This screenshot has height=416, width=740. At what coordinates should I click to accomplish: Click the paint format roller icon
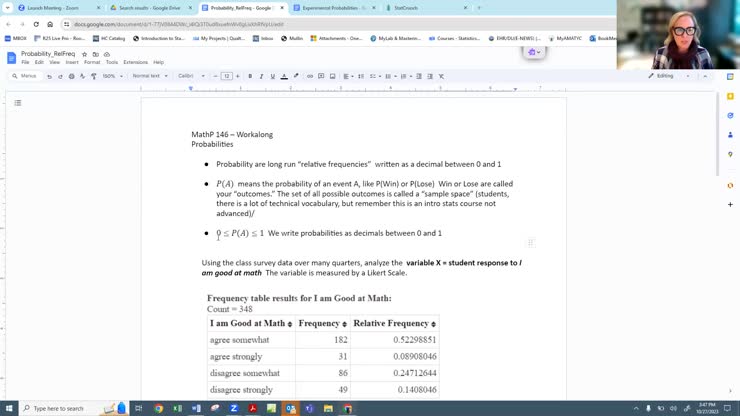point(94,76)
